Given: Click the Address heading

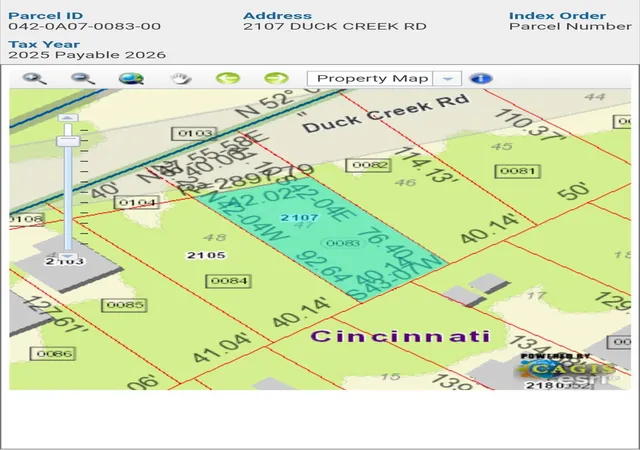Looking at the screenshot, I should point(277,16).
